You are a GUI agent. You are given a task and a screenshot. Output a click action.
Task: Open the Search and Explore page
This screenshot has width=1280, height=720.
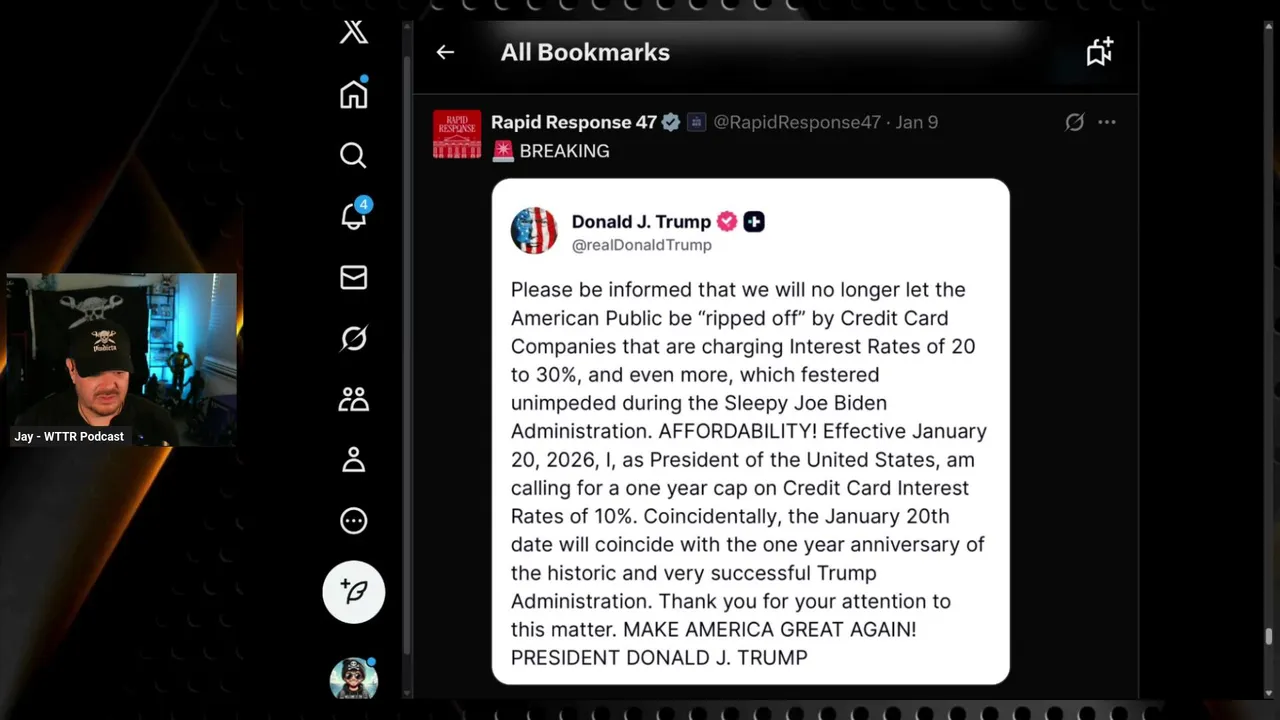[x=353, y=155]
